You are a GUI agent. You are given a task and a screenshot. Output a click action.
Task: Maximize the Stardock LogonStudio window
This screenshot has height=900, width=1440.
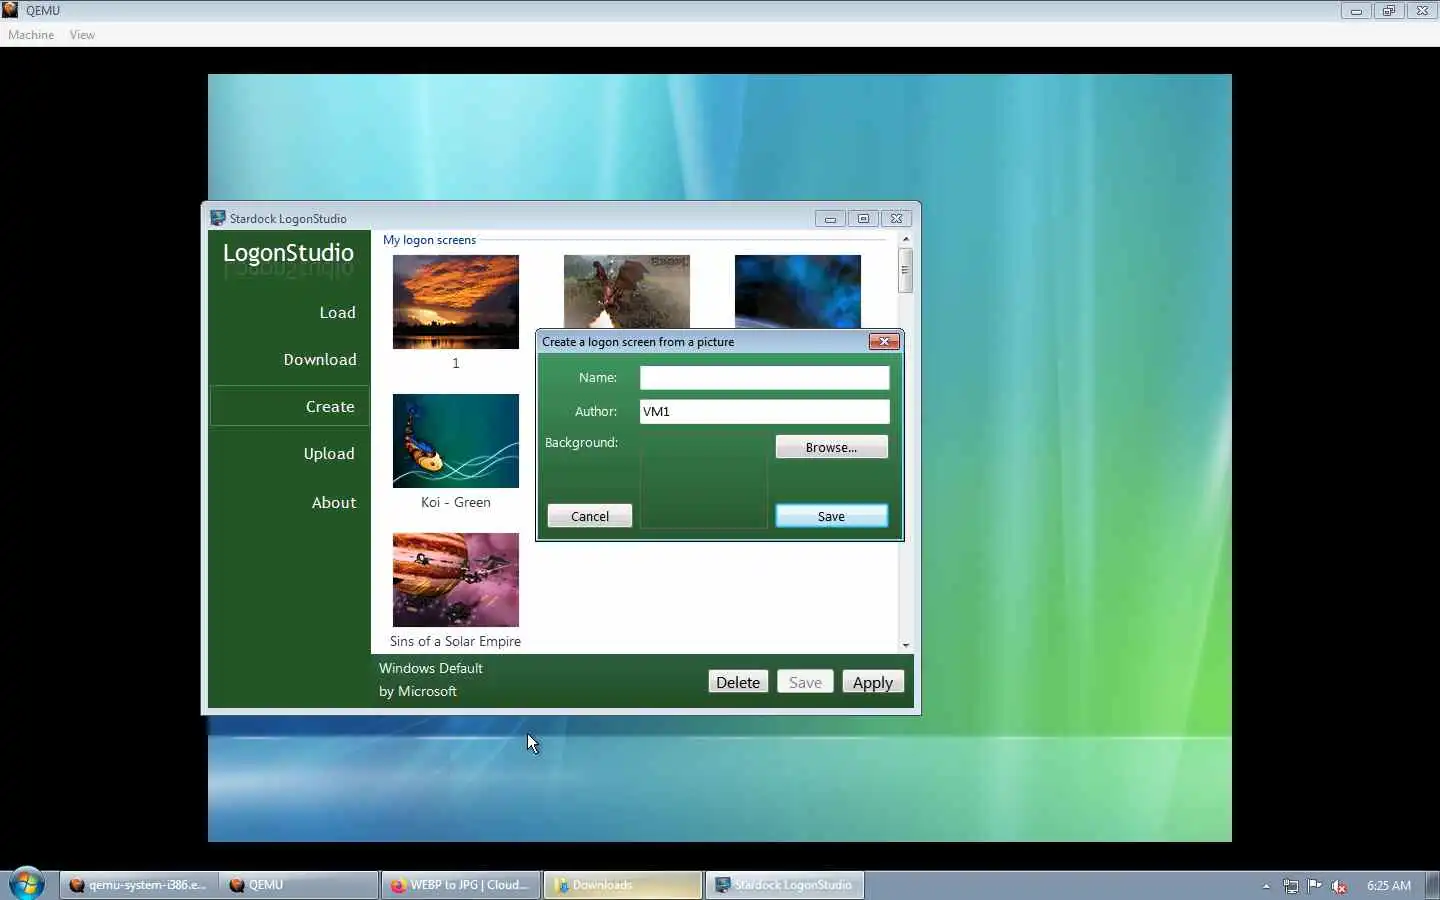[863, 218]
